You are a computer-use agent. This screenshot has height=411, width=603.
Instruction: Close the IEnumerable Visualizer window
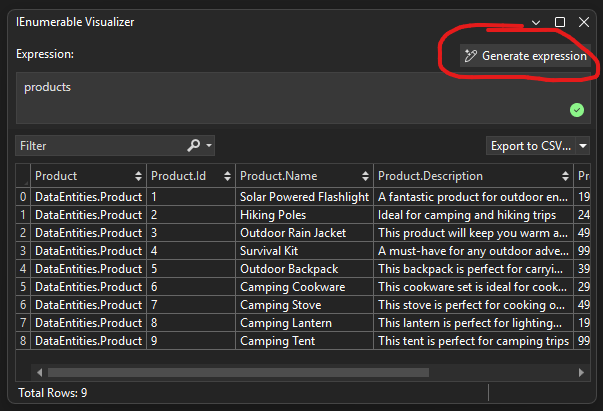584,22
